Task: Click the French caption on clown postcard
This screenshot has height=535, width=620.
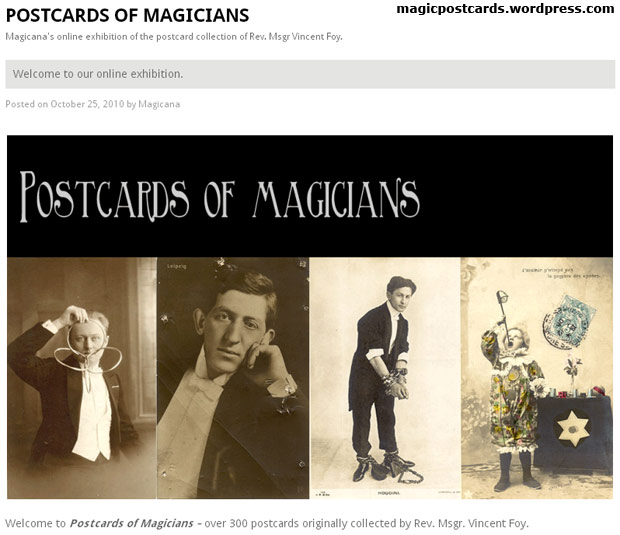Action: click(x=561, y=273)
